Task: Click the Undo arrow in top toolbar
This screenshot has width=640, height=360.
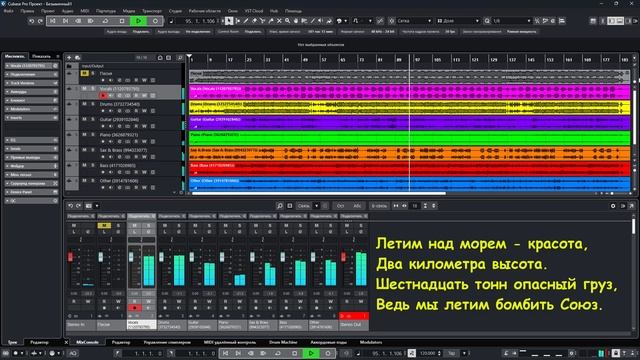Action: (31, 21)
